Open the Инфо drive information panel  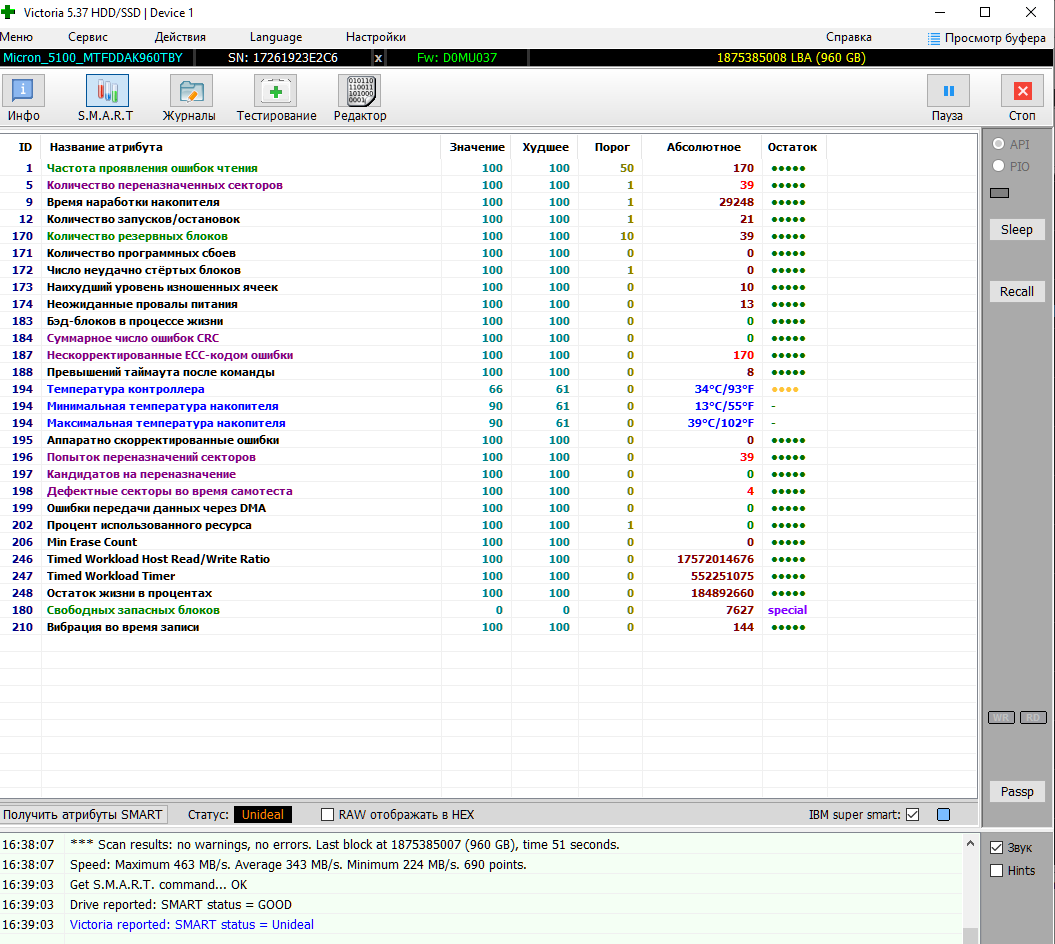tap(24, 91)
